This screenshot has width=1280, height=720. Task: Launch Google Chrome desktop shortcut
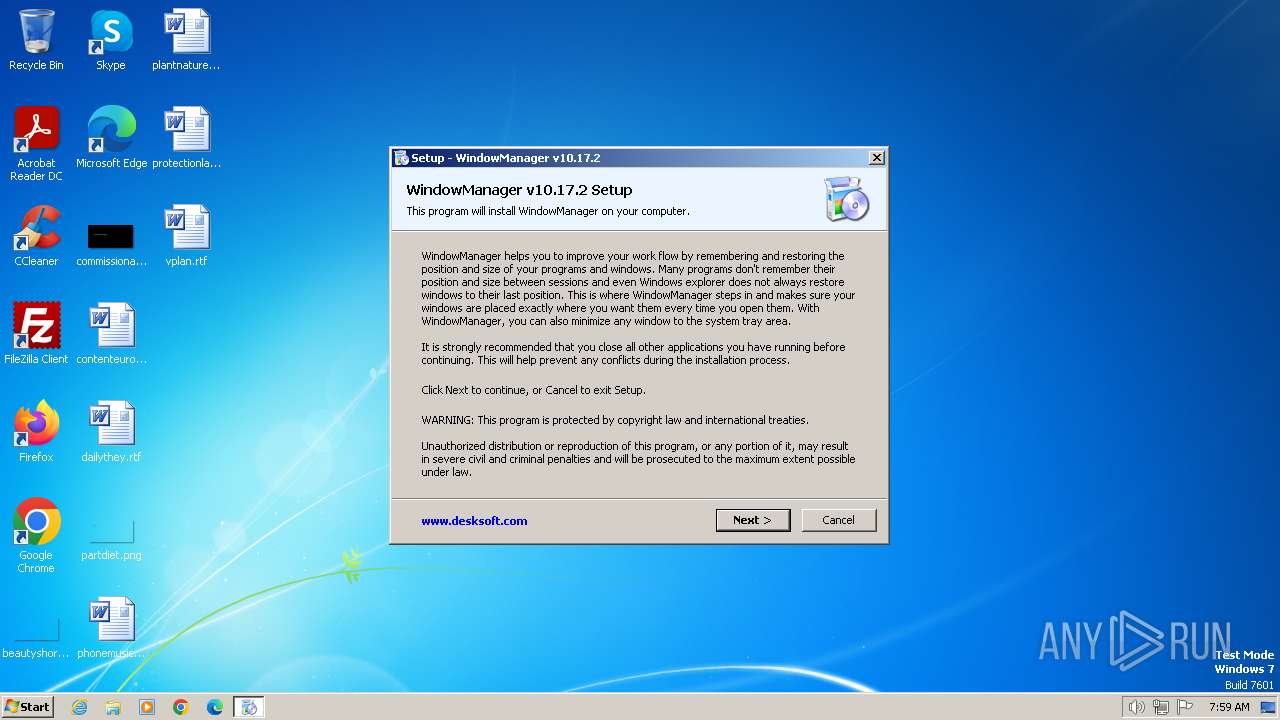pos(36,537)
